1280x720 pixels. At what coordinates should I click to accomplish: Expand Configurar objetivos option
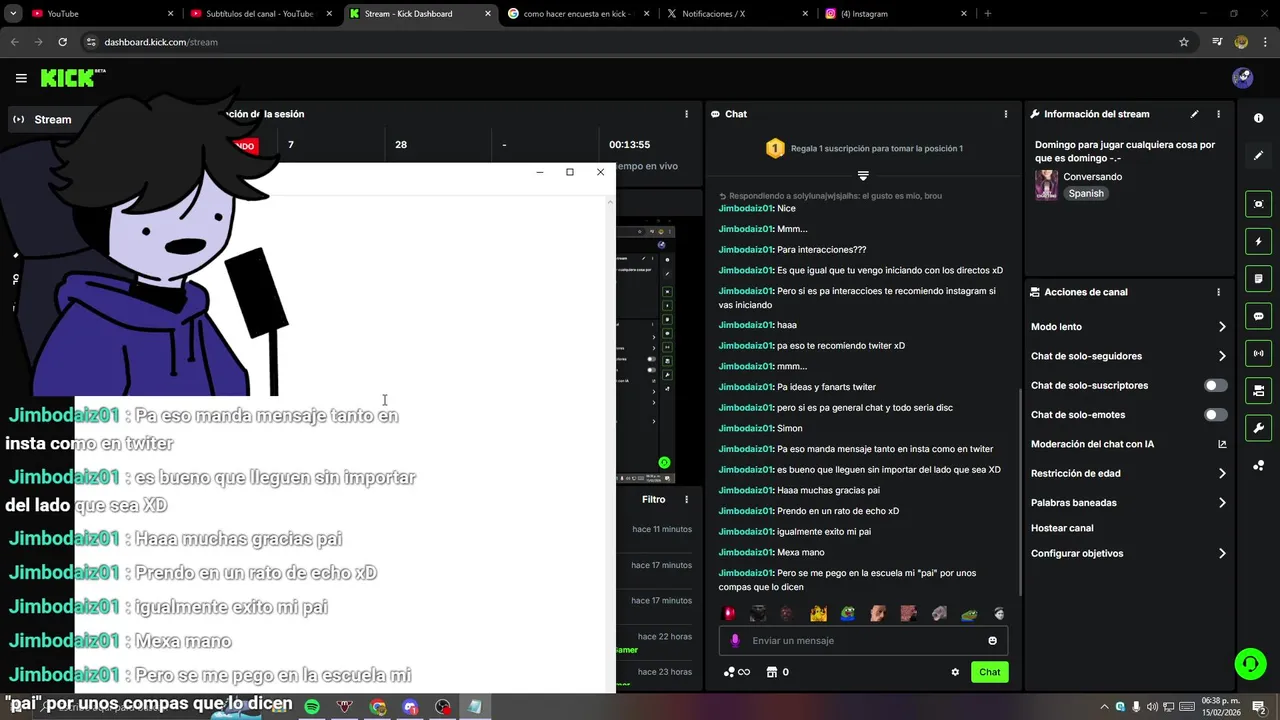tap(1128, 554)
